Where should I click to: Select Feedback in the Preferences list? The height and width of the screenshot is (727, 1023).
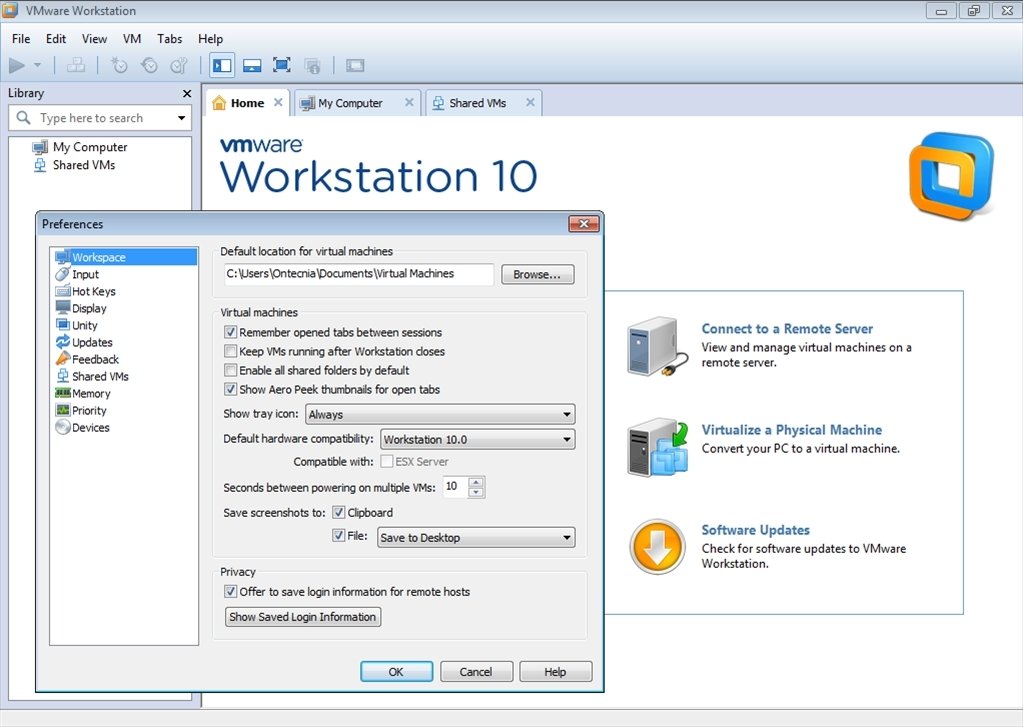(87, 359)
